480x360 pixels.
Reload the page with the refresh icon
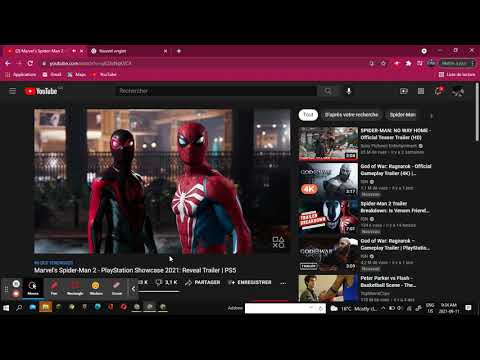point(30,63)
